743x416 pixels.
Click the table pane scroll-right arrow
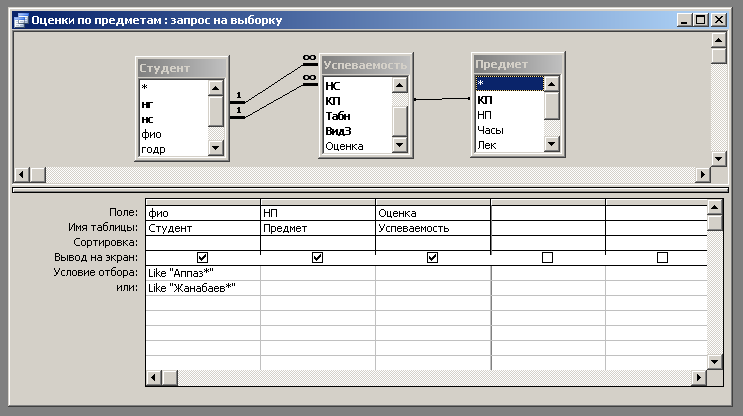tap(703, 174)
